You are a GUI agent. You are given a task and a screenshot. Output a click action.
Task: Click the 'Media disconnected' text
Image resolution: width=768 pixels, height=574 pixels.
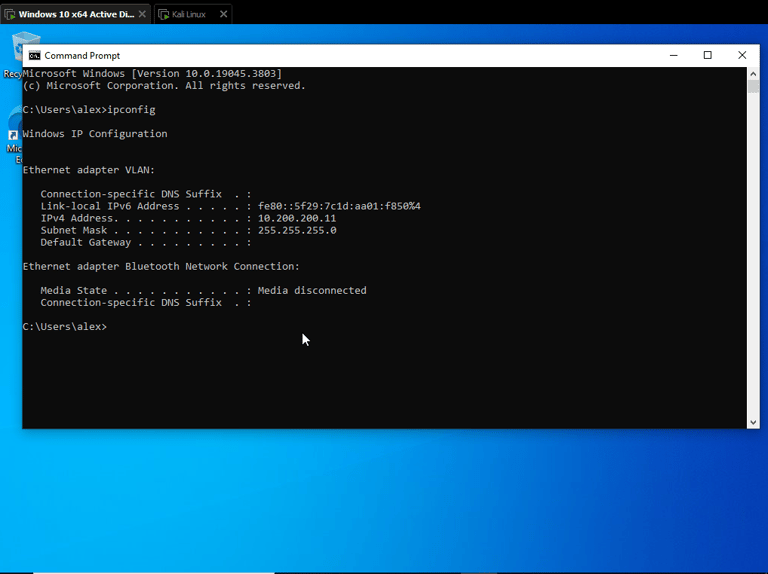pyautogui.click(x=312, y=290)
